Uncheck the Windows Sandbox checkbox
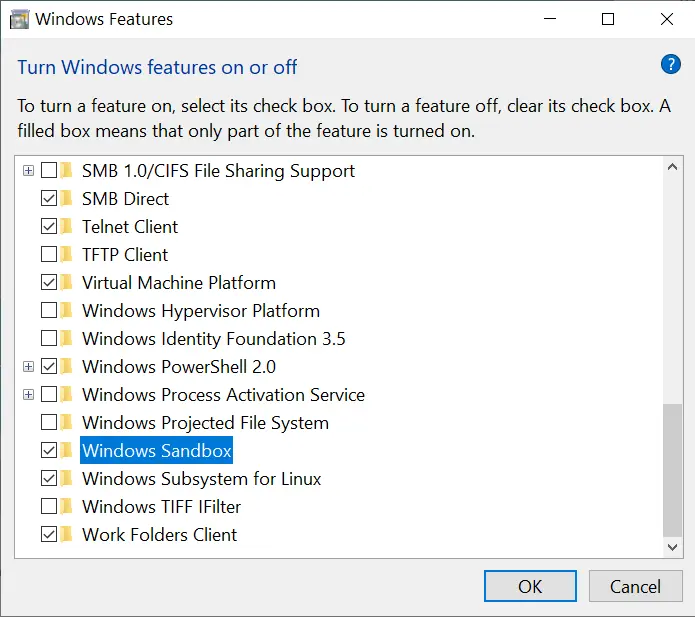 49,451
